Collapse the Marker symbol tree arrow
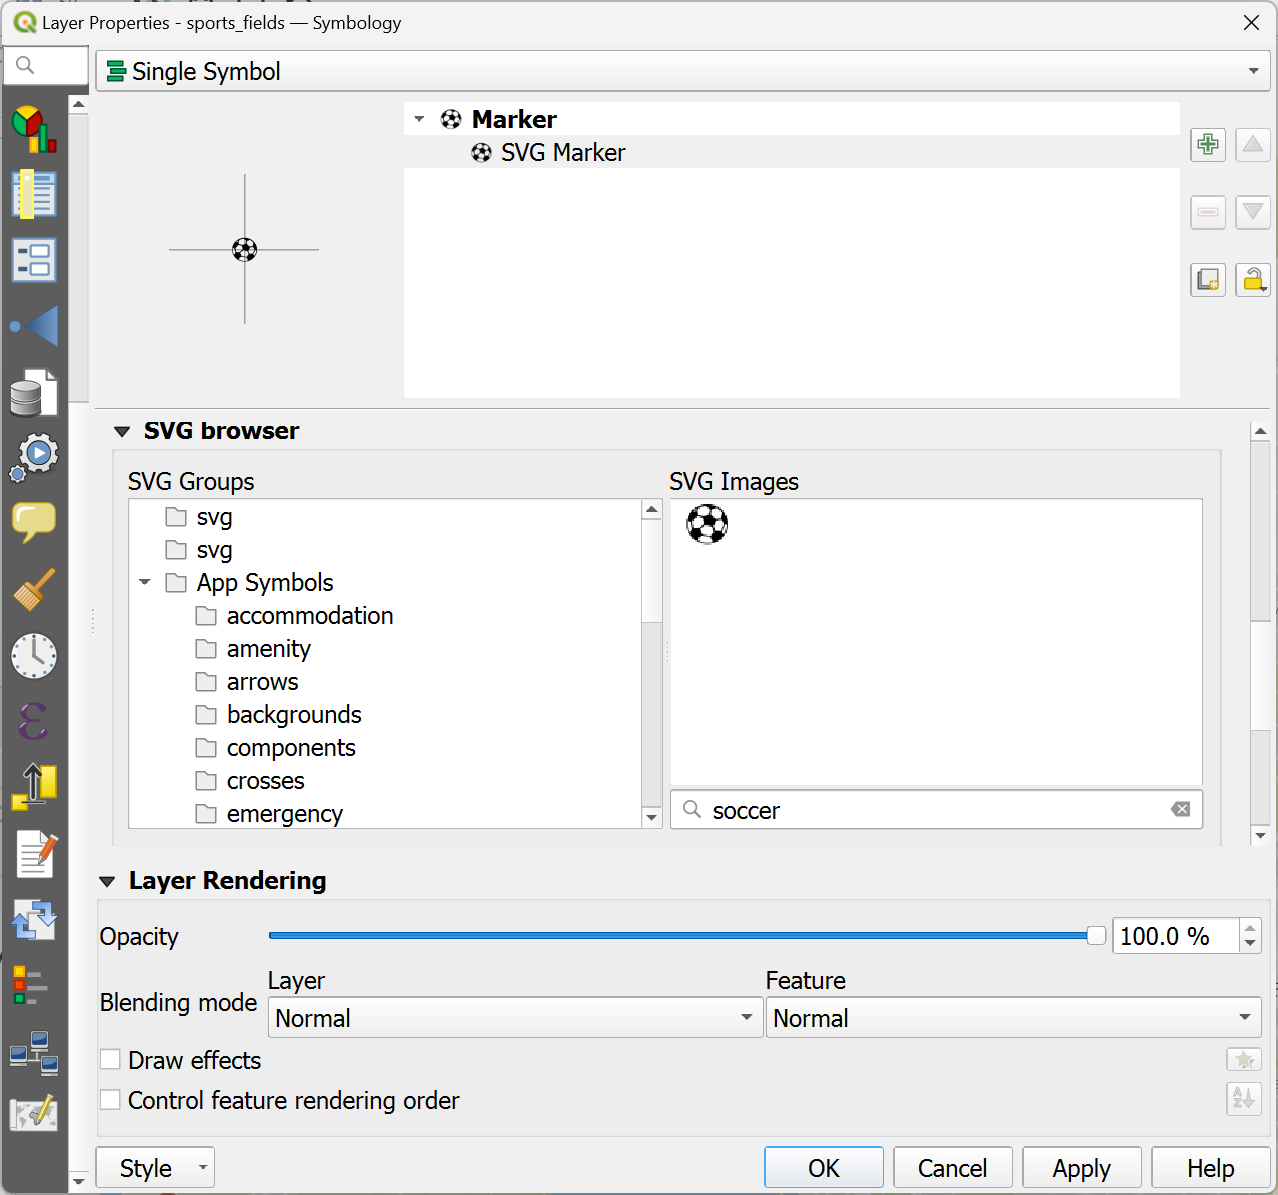This screenshot has width=1278, height=1195. [x=419, y=119]
